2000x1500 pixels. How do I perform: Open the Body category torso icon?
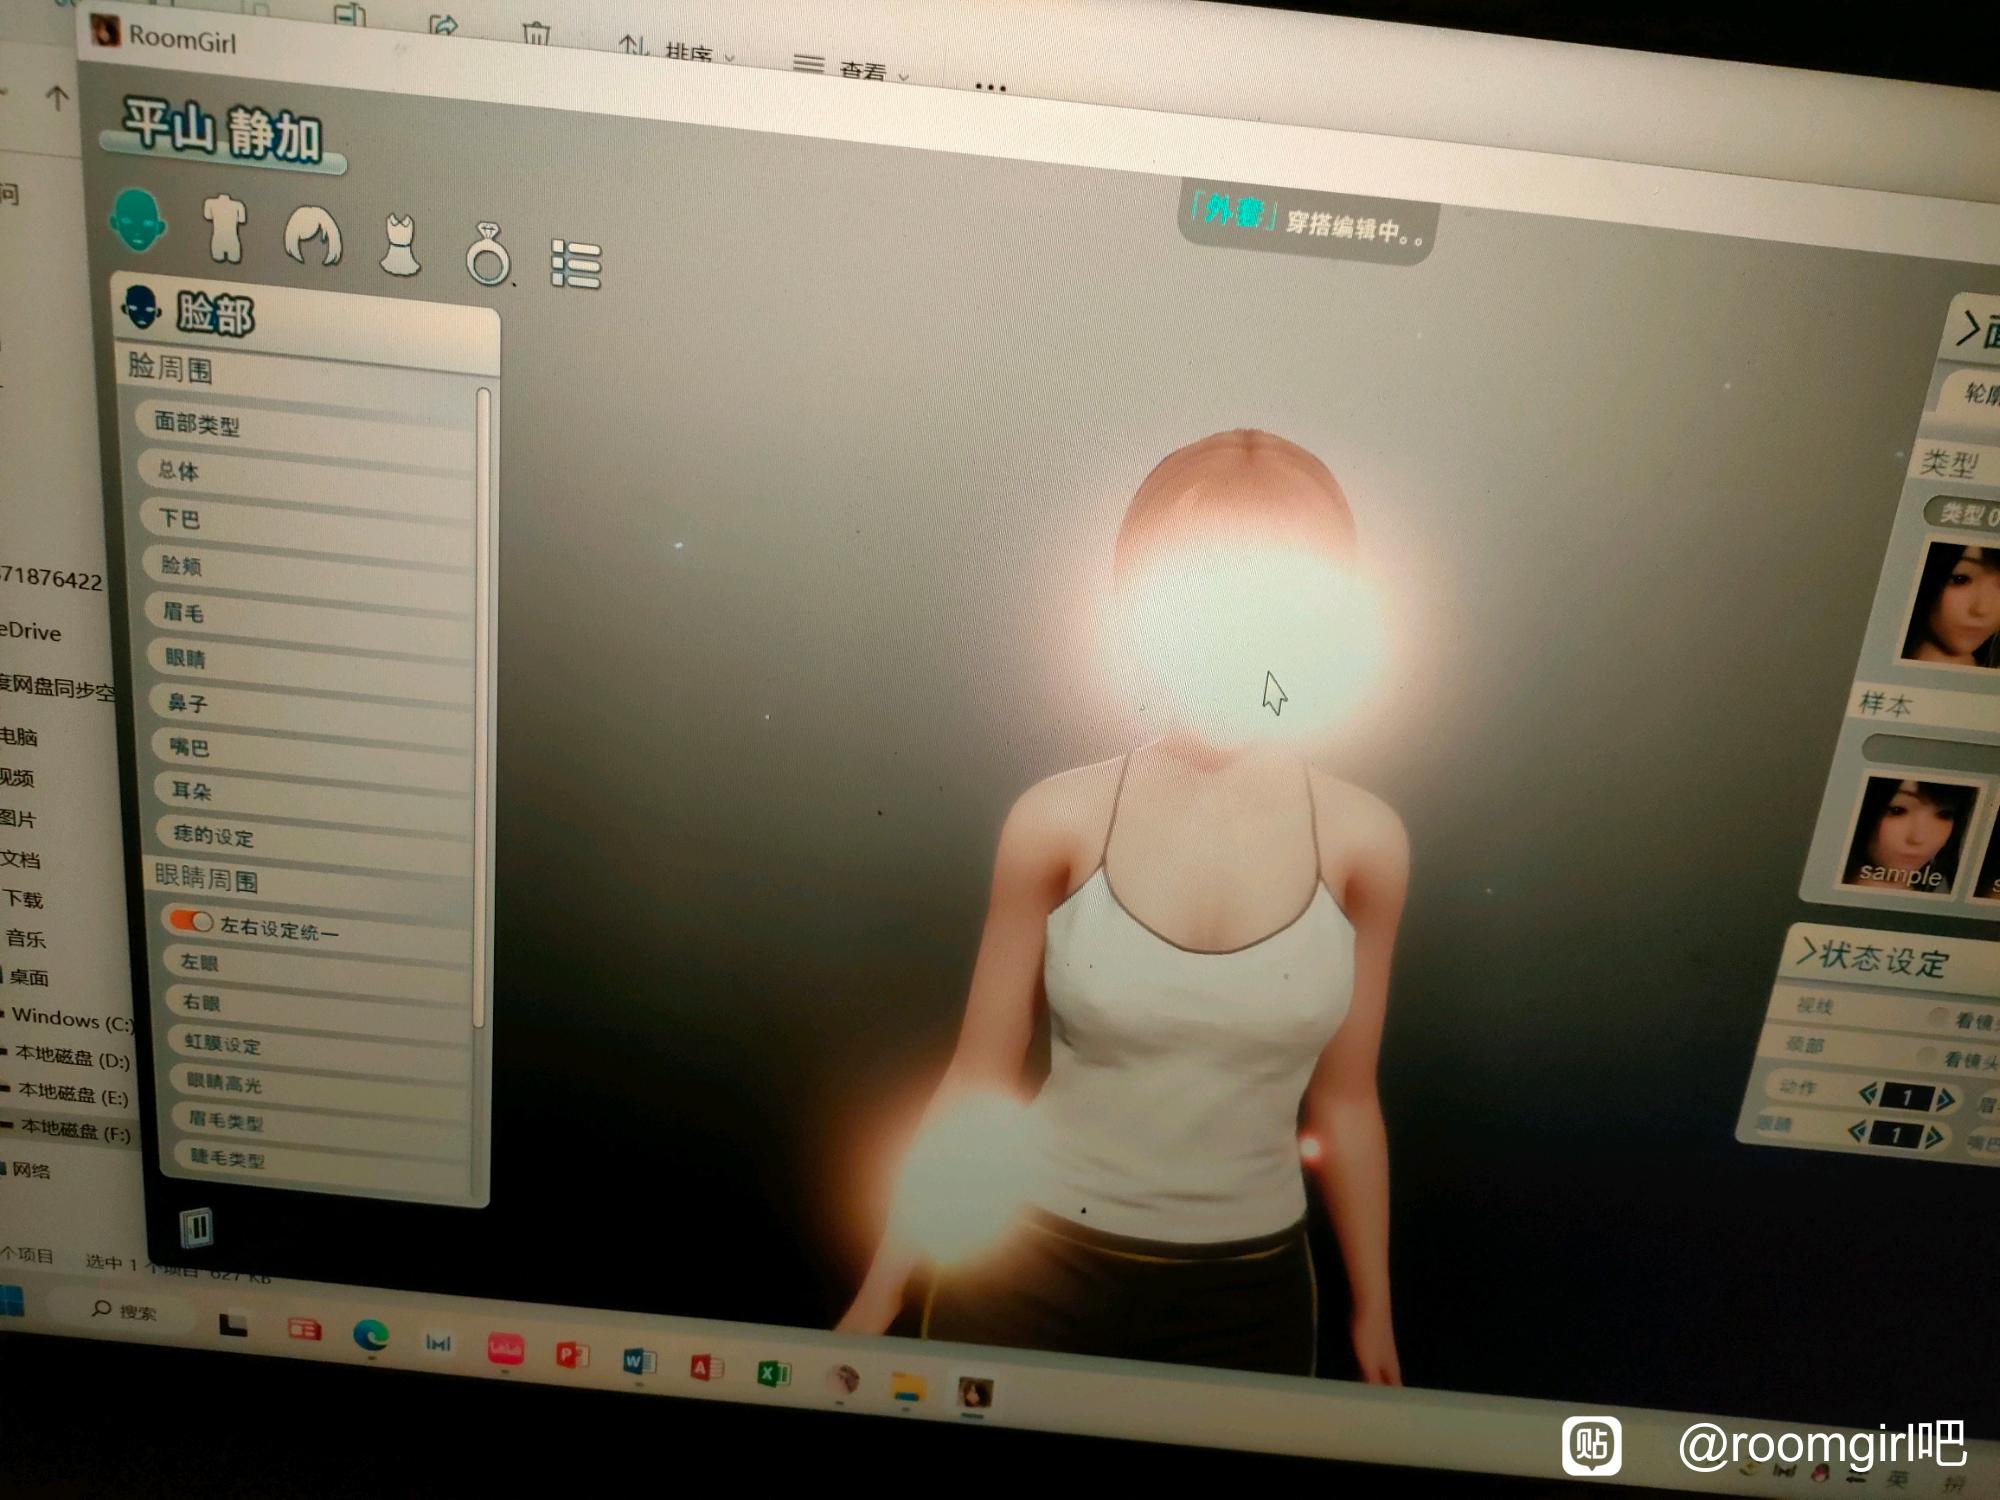(x=225, y=228)
